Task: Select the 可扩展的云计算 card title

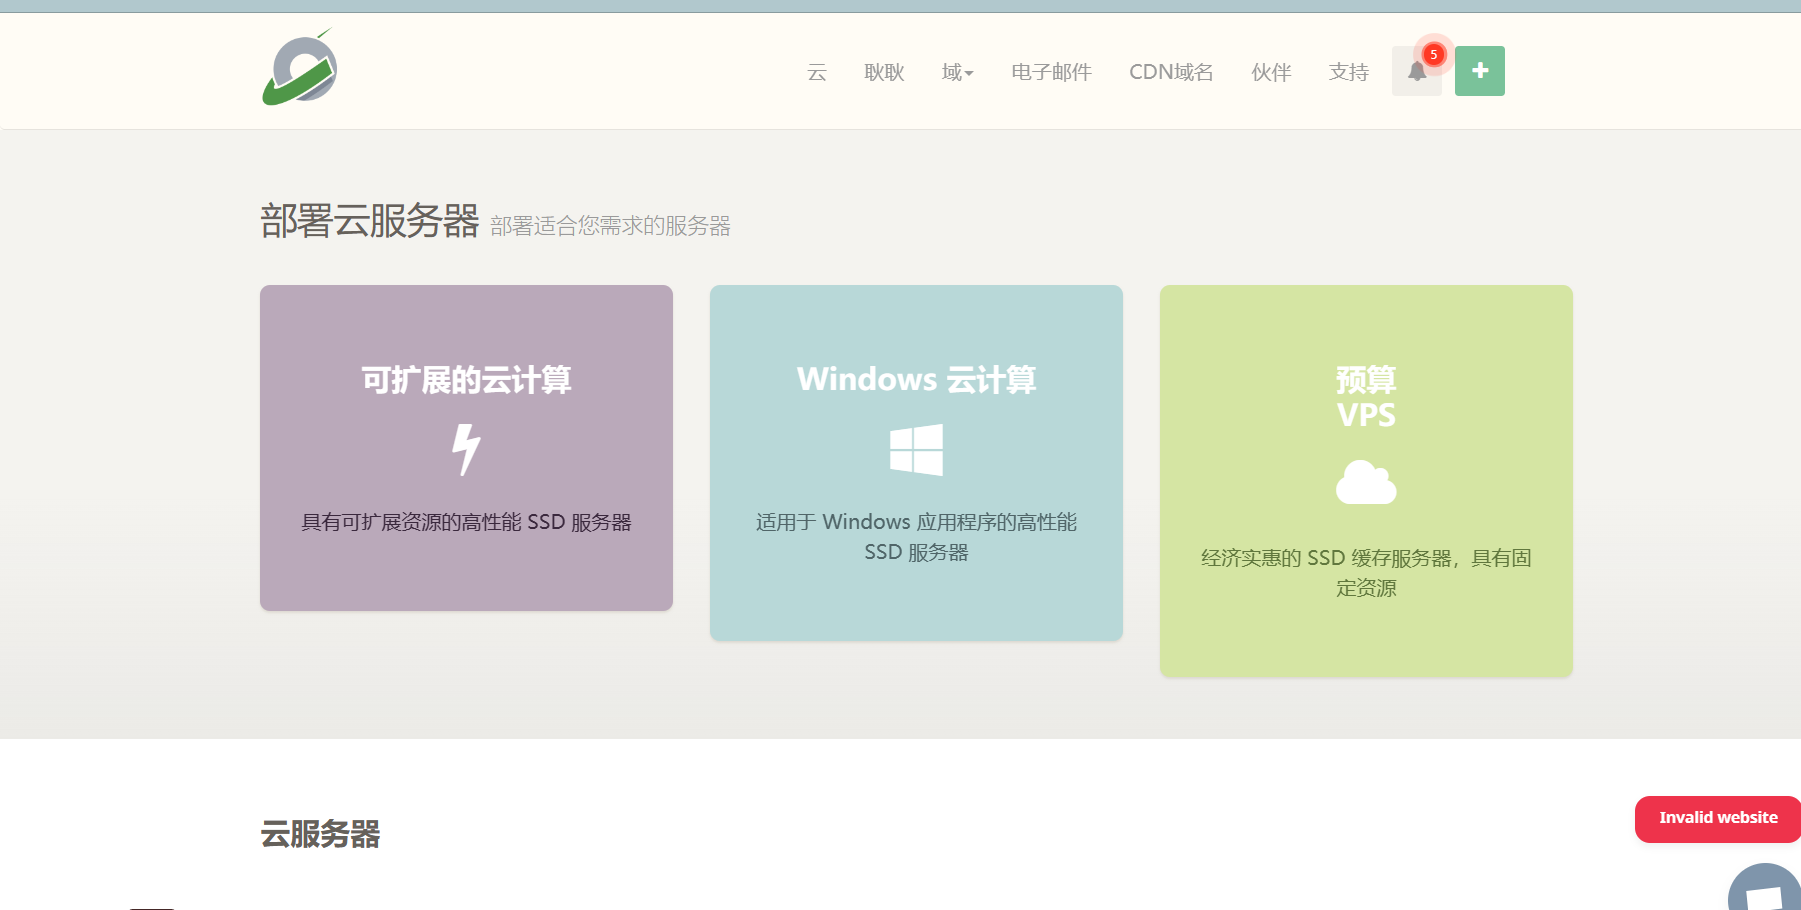Action: point(466,380)
